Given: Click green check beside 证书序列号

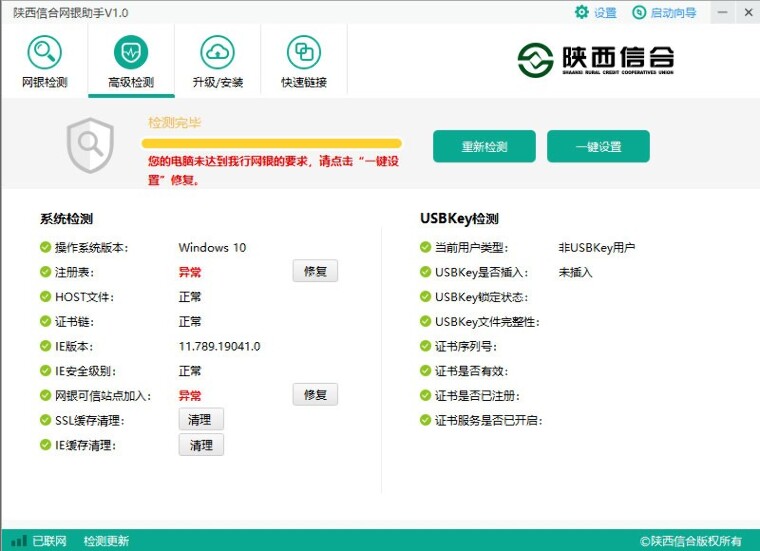Looking at the screenshot, I should click(425, 346).
